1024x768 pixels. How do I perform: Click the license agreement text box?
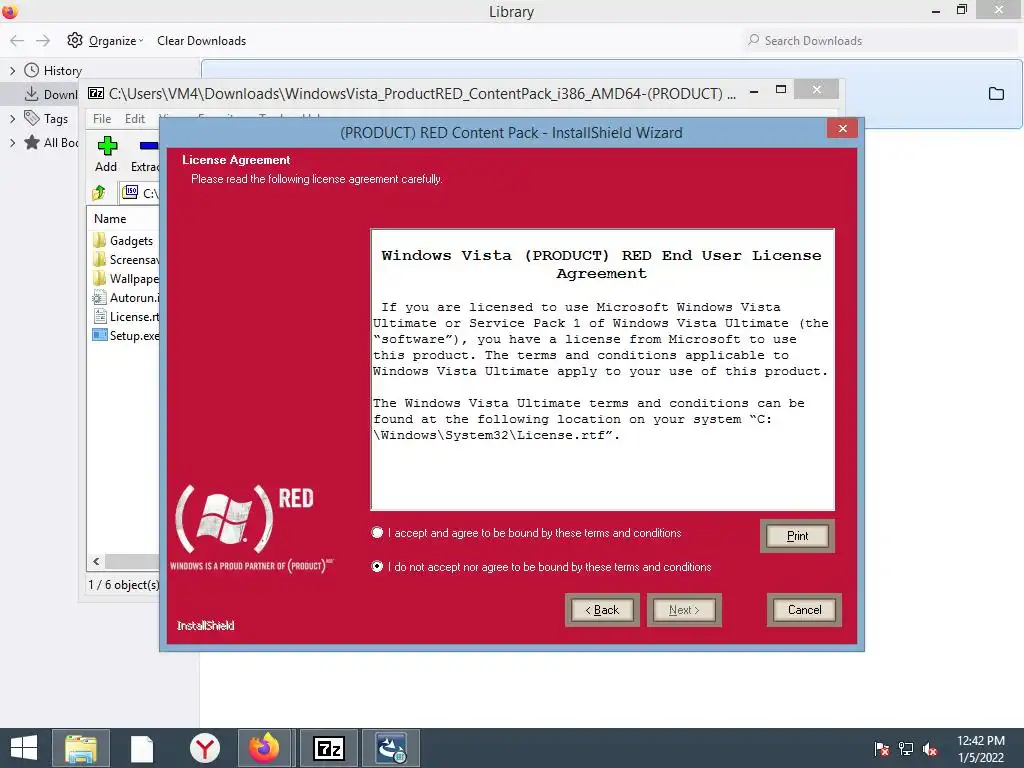coord(602,370)
